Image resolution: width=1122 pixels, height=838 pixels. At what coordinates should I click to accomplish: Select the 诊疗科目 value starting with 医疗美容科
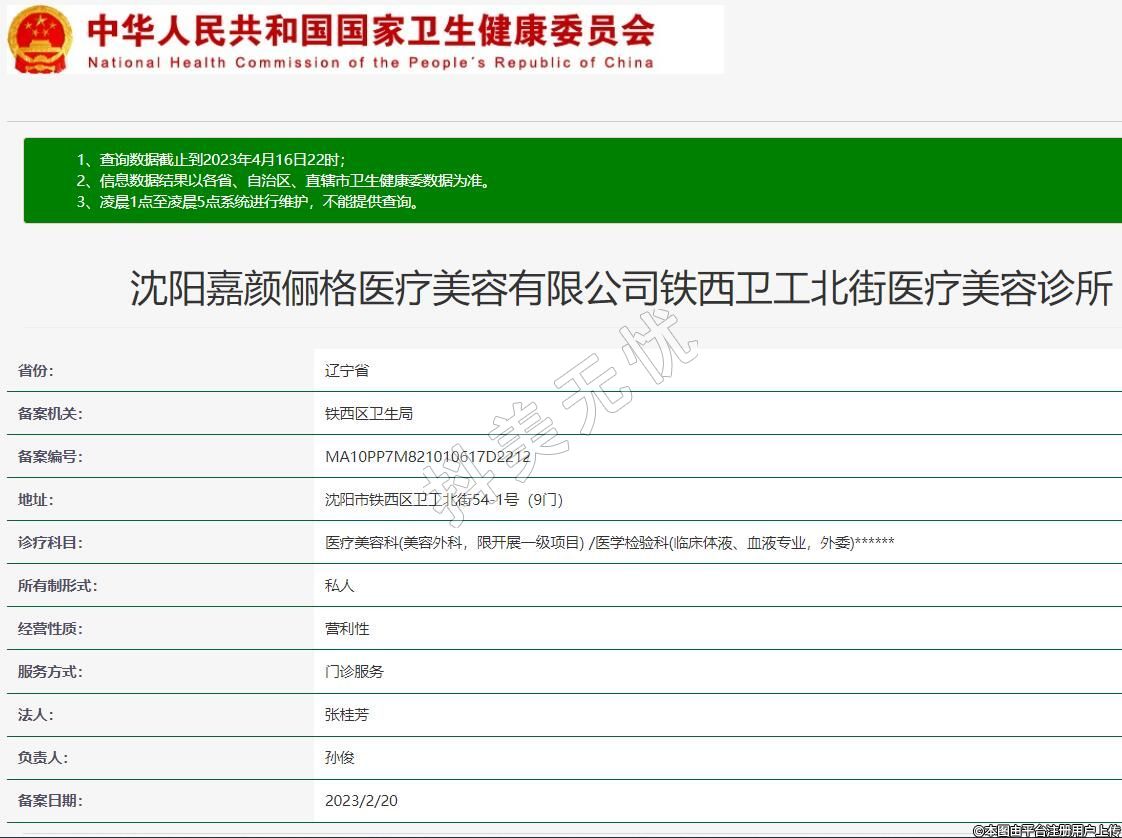(x=609, y=543)
